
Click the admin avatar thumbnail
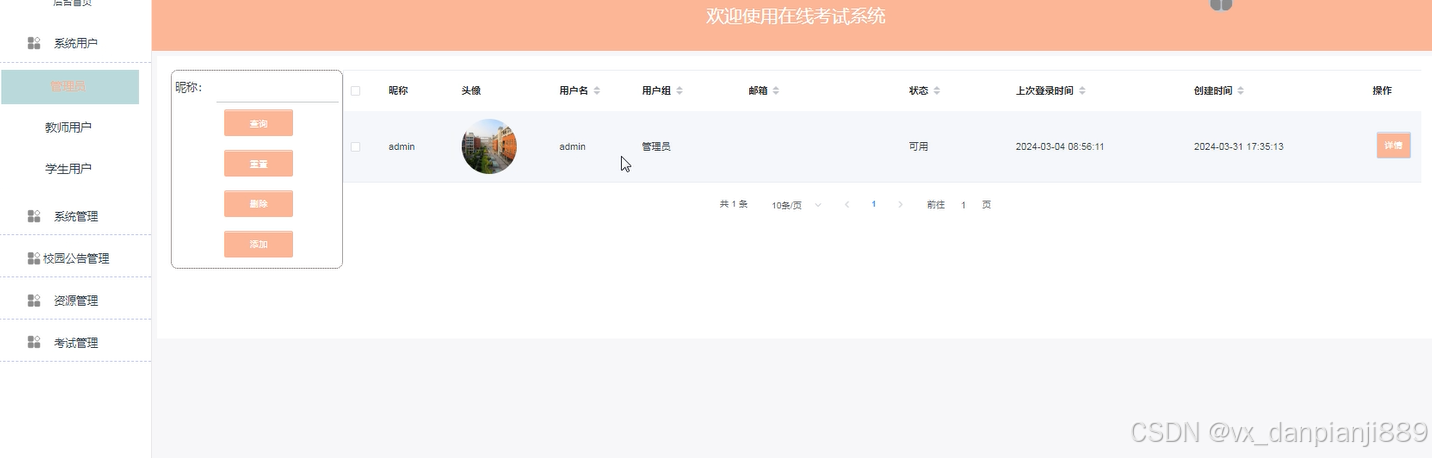click(x=489, y=147)
